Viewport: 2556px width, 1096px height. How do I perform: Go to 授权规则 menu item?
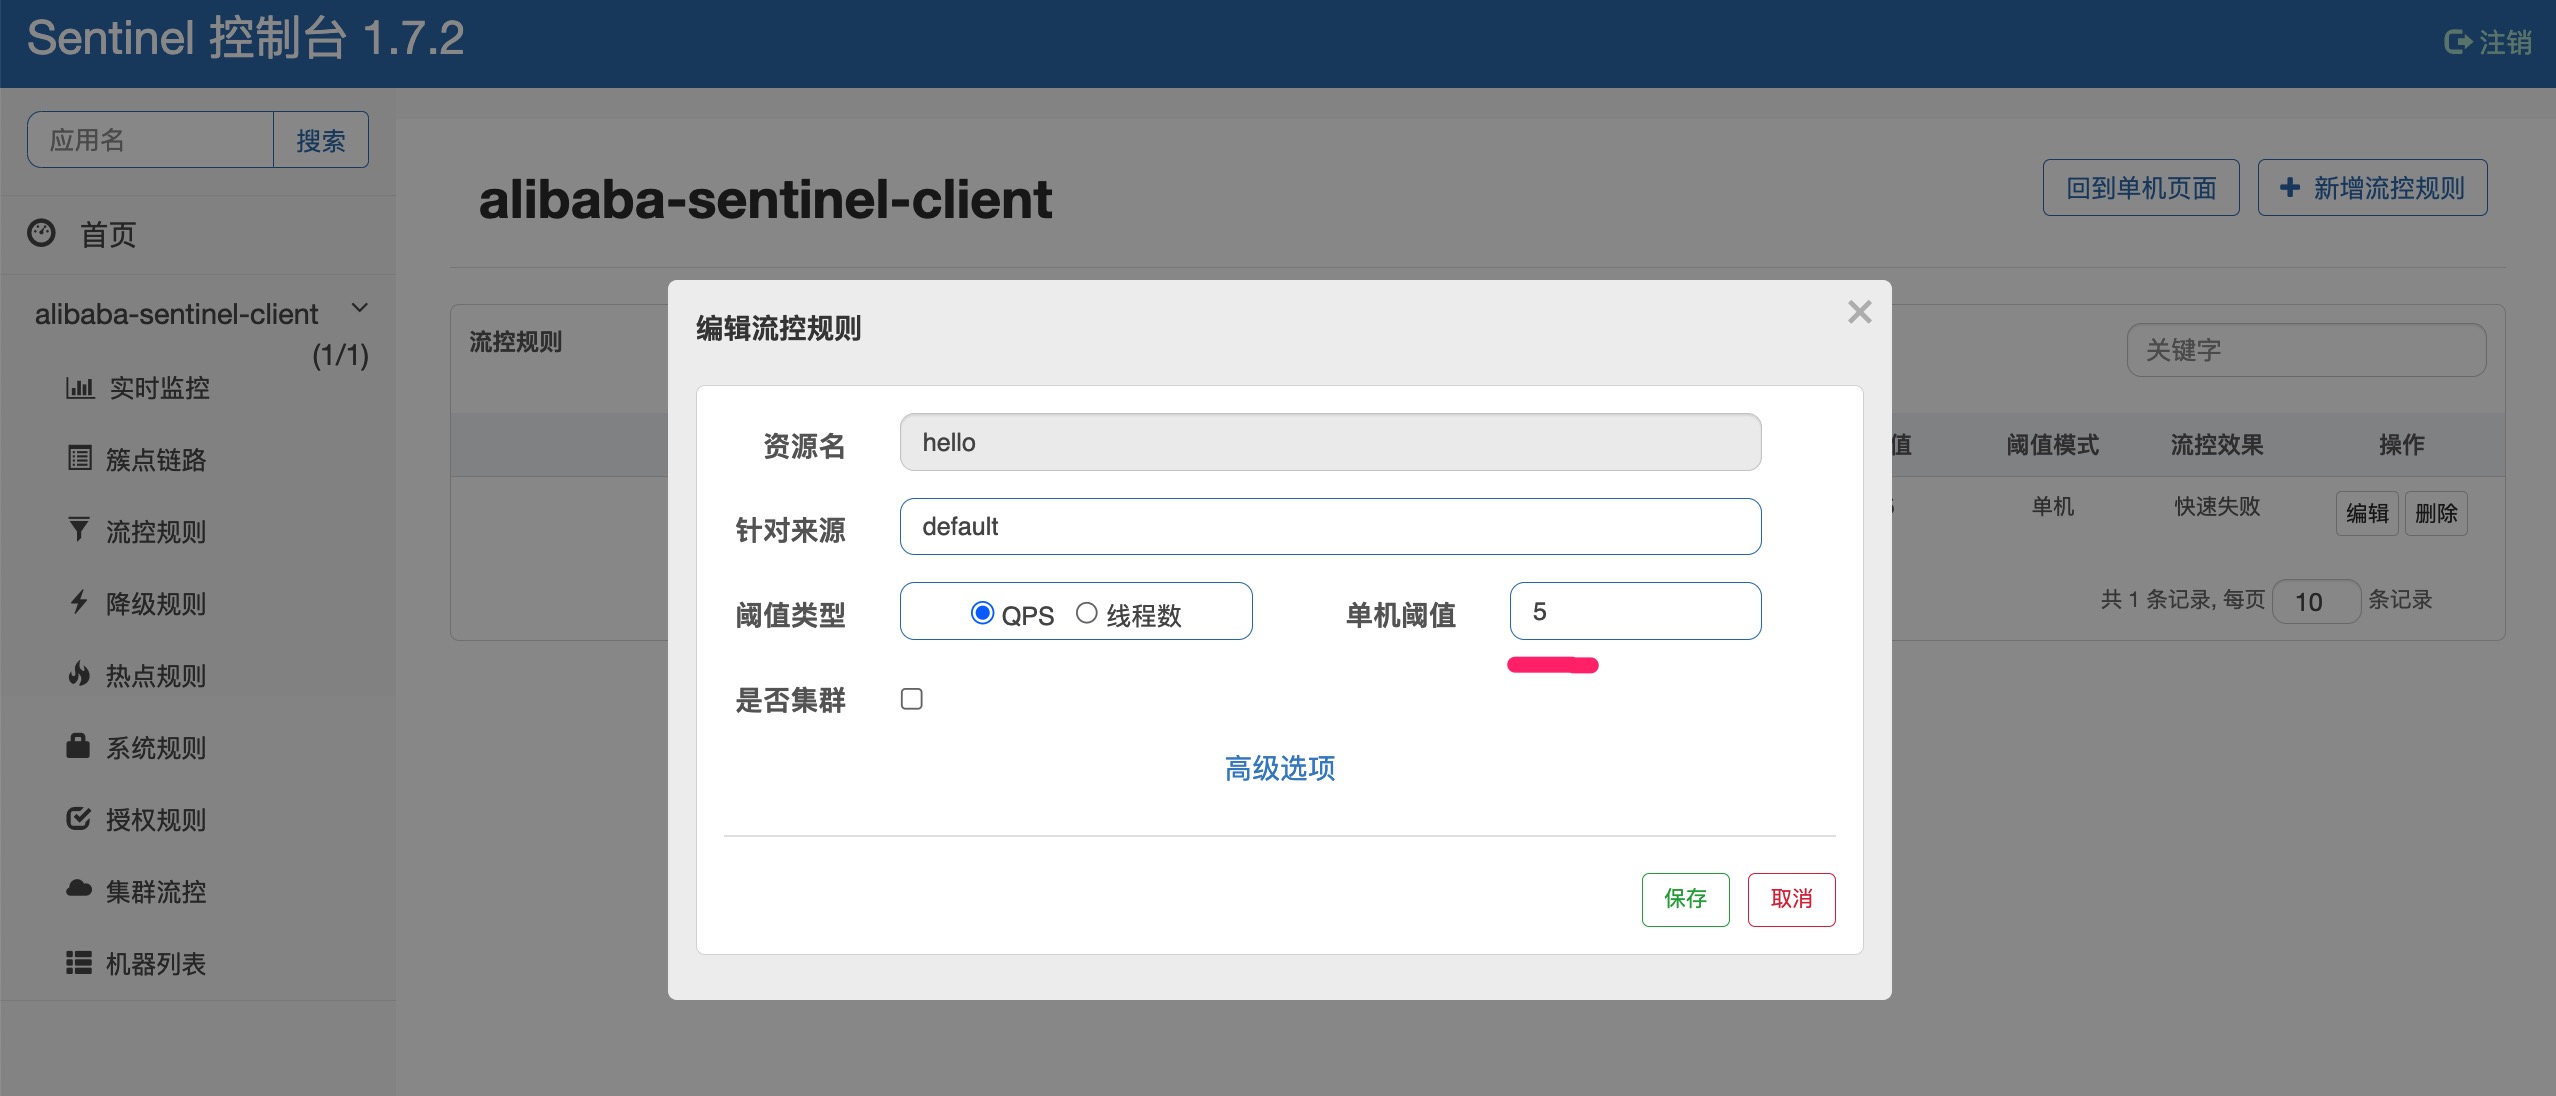156,820
